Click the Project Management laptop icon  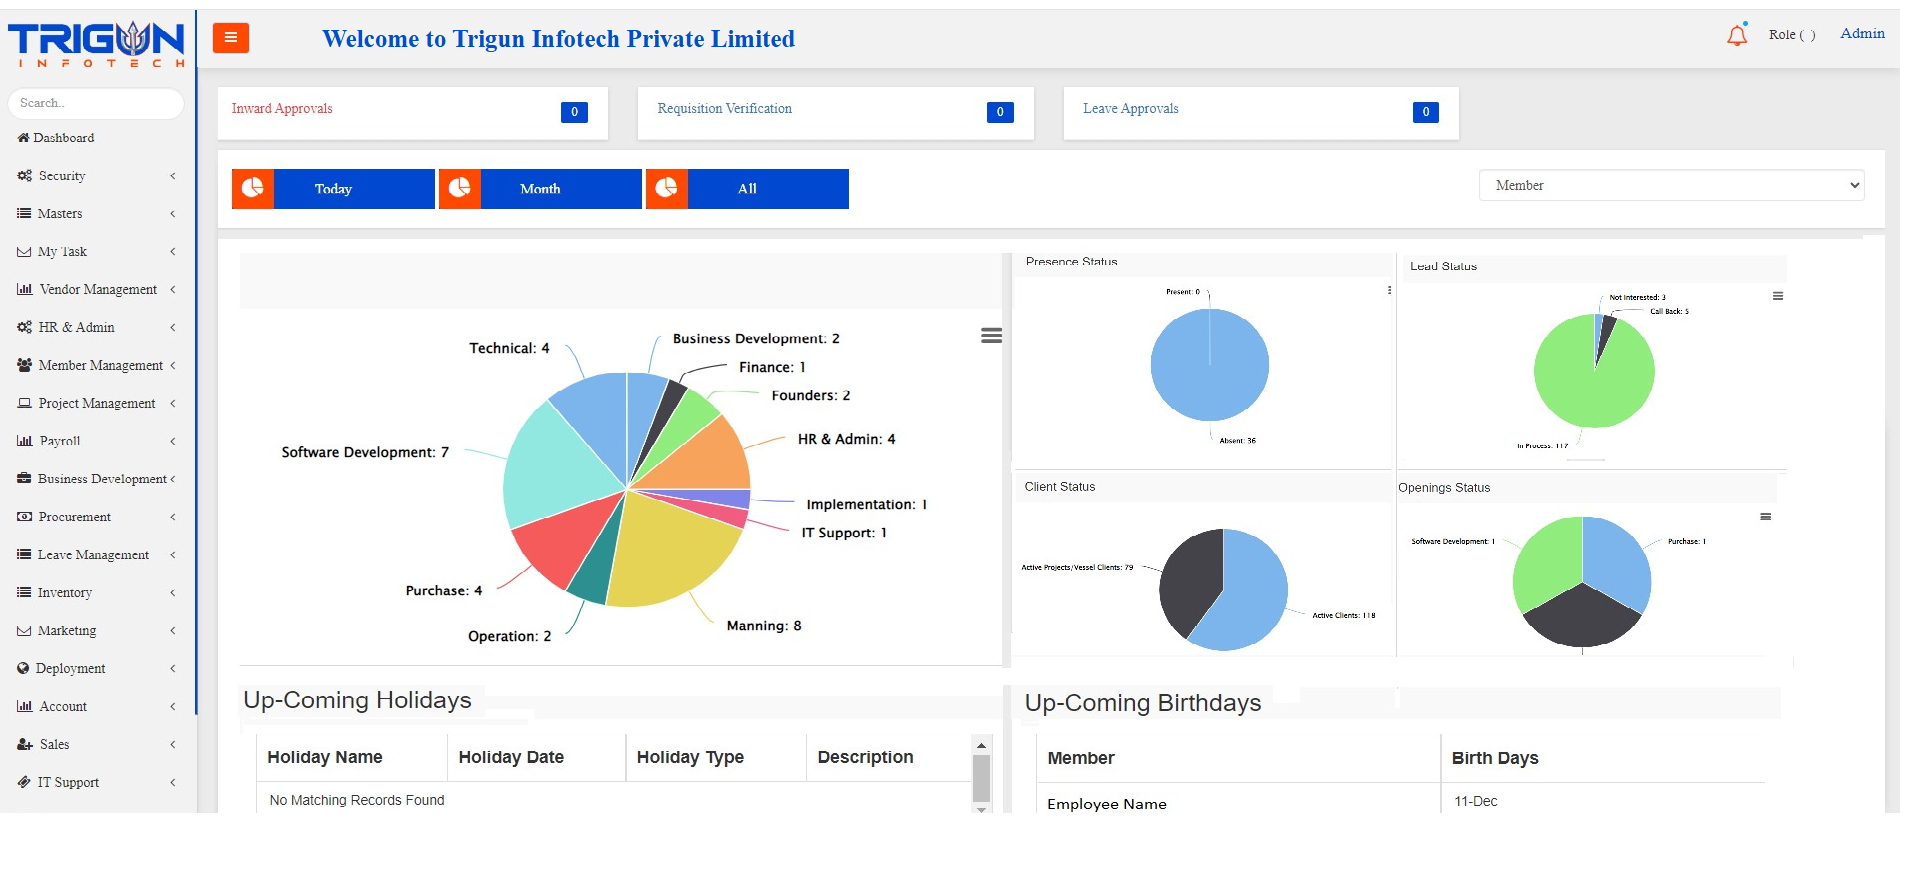(x=24, y=403)
